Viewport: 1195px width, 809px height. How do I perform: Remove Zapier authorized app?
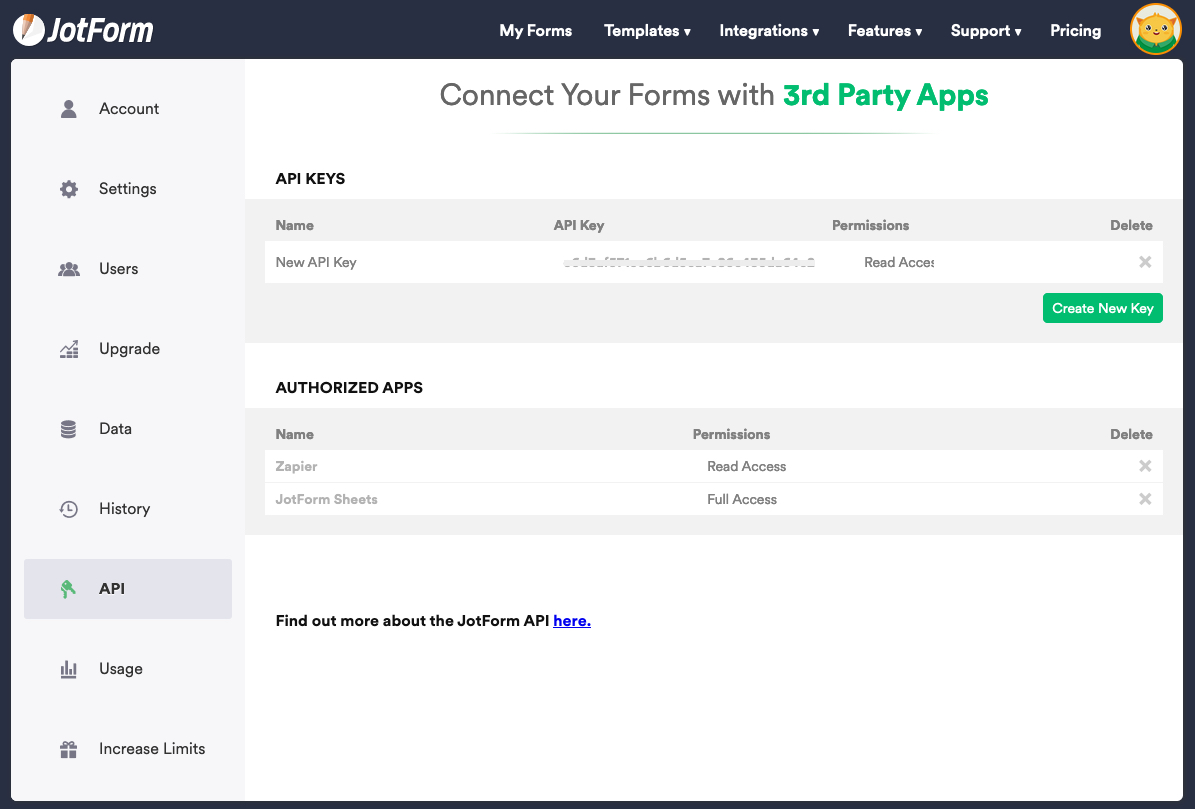1145,466
